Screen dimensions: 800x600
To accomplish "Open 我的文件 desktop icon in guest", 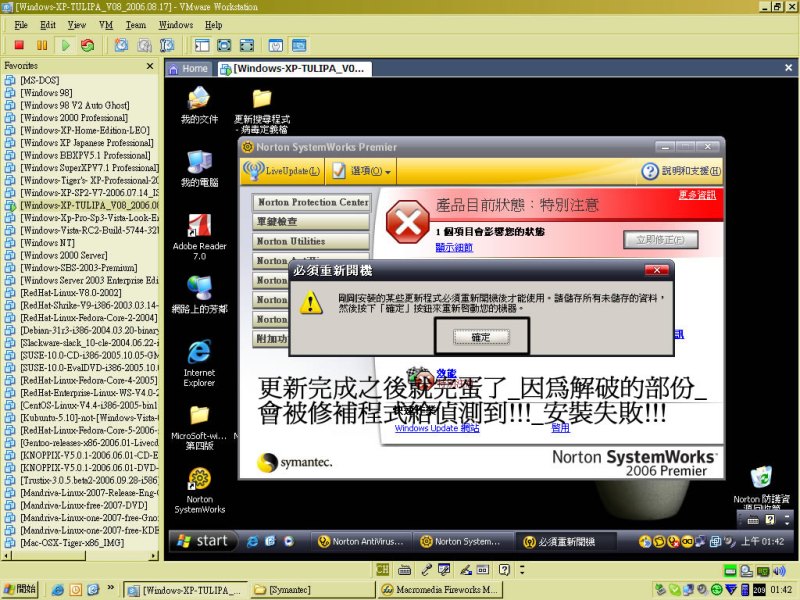I will point(199,106).
